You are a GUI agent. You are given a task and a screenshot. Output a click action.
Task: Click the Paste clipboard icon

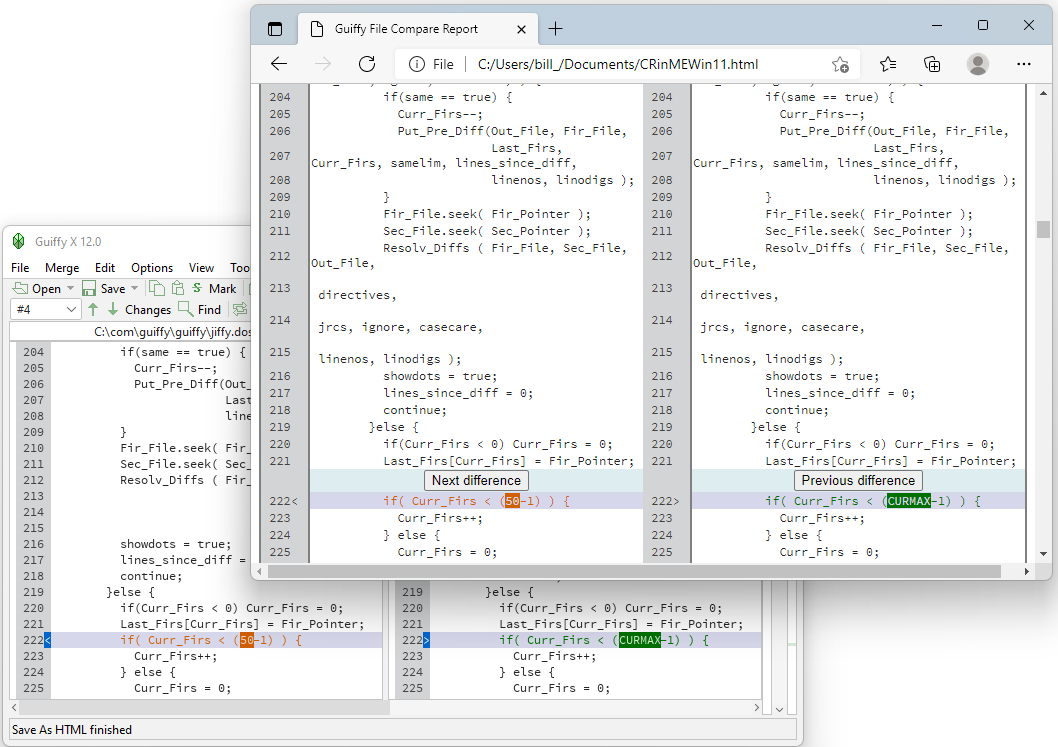pos(177,289)
